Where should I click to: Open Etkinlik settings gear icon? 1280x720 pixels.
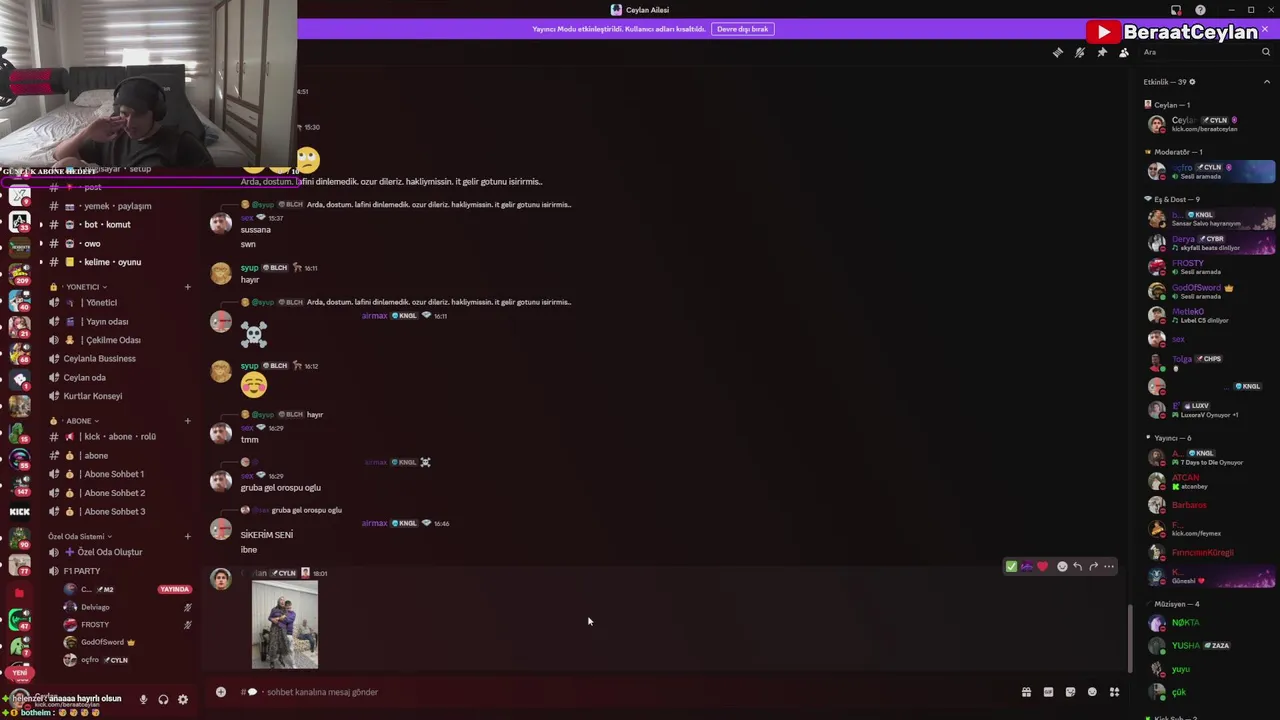click(x=1192, y=82)
